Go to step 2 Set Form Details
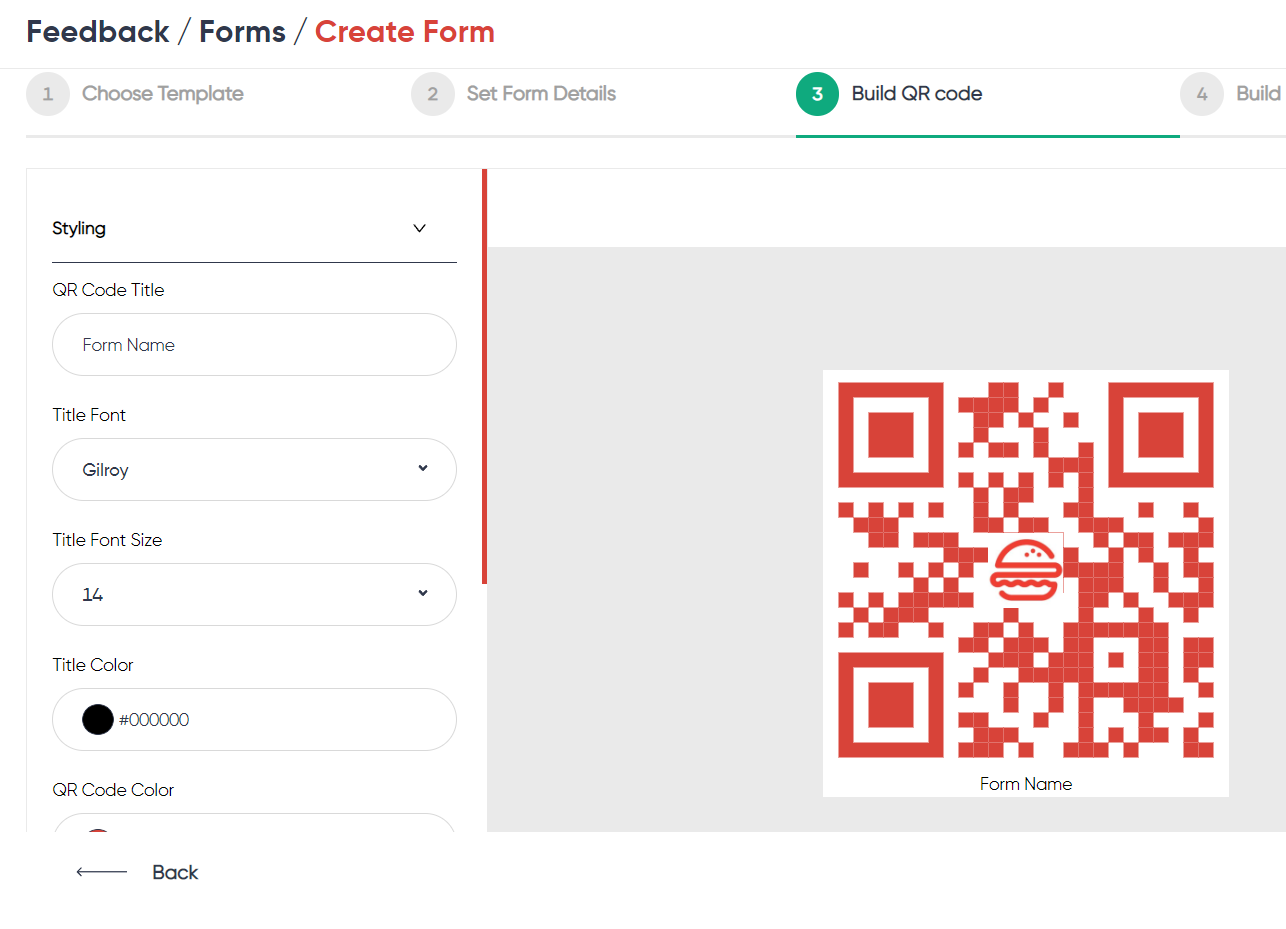 tap(514, 94)
